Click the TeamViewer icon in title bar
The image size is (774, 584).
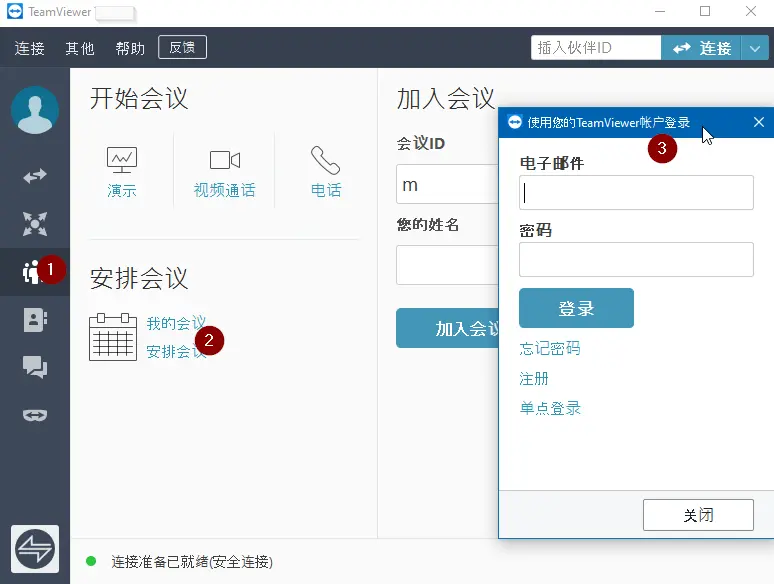tap(15, 11)
